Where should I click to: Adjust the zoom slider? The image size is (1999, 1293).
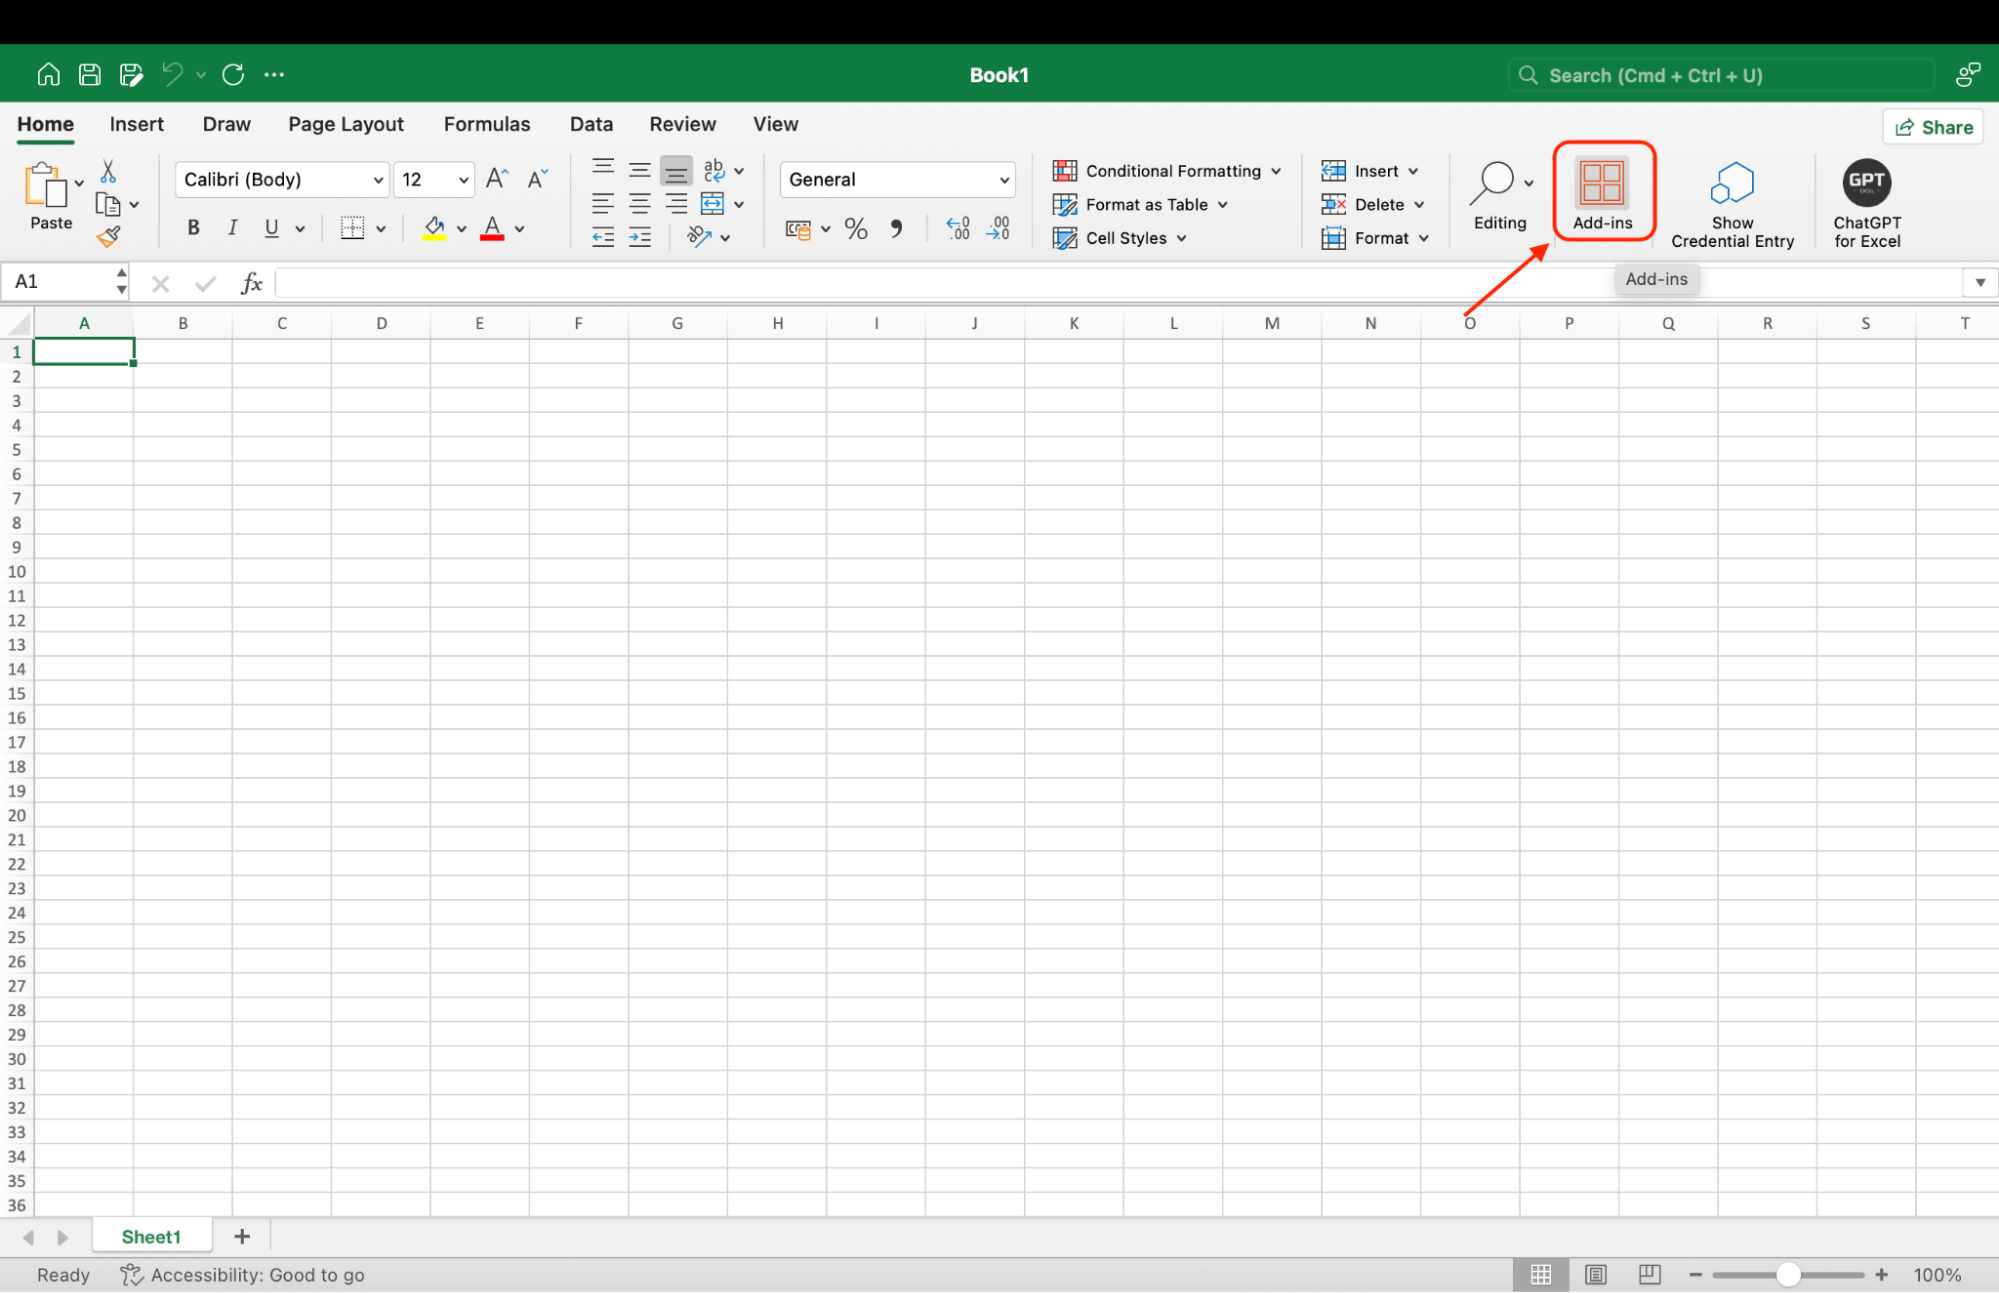point(1788,1274)
